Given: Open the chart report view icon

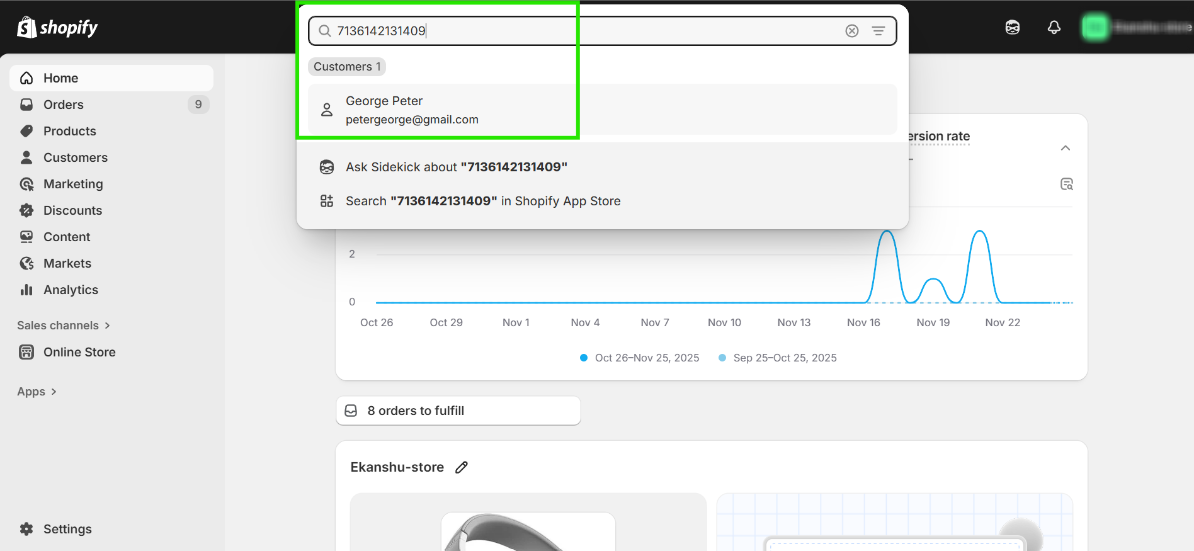Looking at the screenshot, I should [1067, 184].
